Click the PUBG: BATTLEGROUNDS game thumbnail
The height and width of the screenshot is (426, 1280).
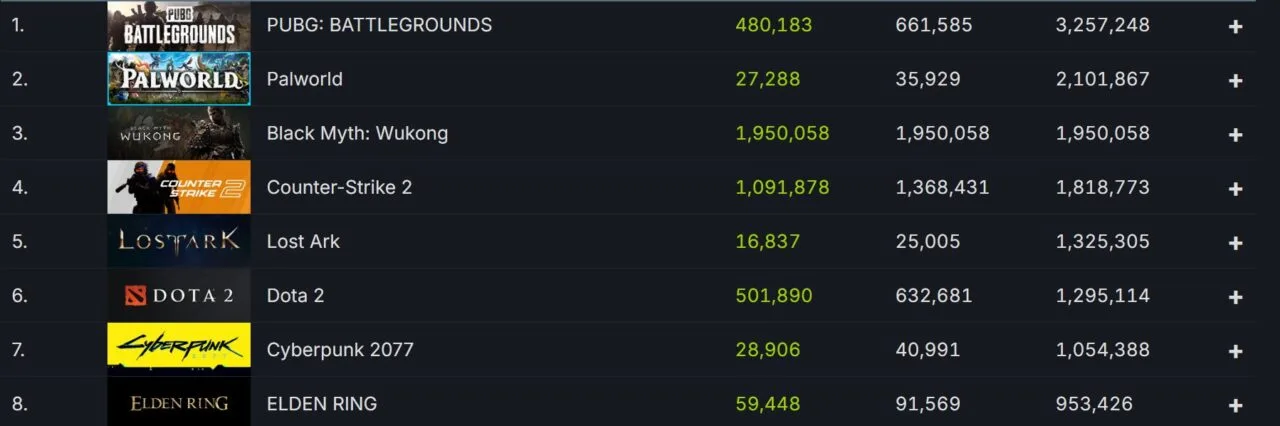(178, 25)
